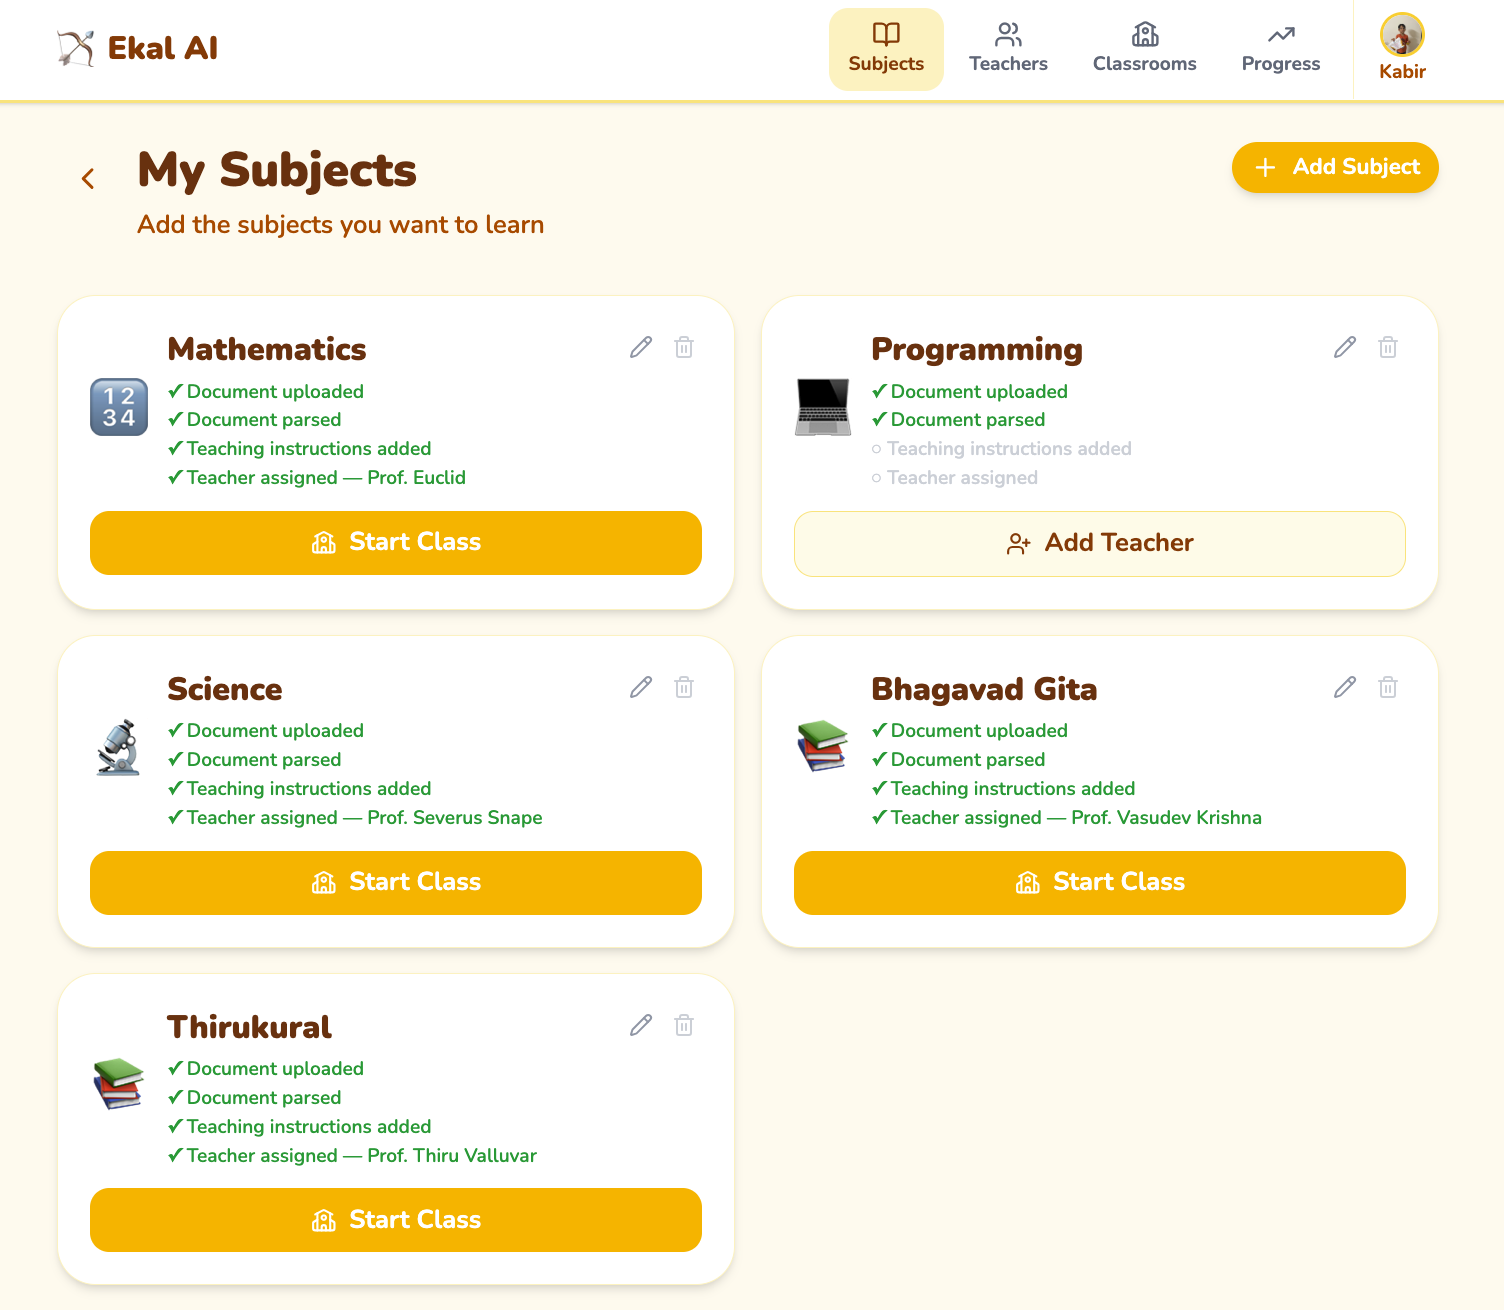Edit the Mathematics subject with pencil icon
This screenshot has height=1310, width=1504.
pyautogui.click(x=641, y=347)
